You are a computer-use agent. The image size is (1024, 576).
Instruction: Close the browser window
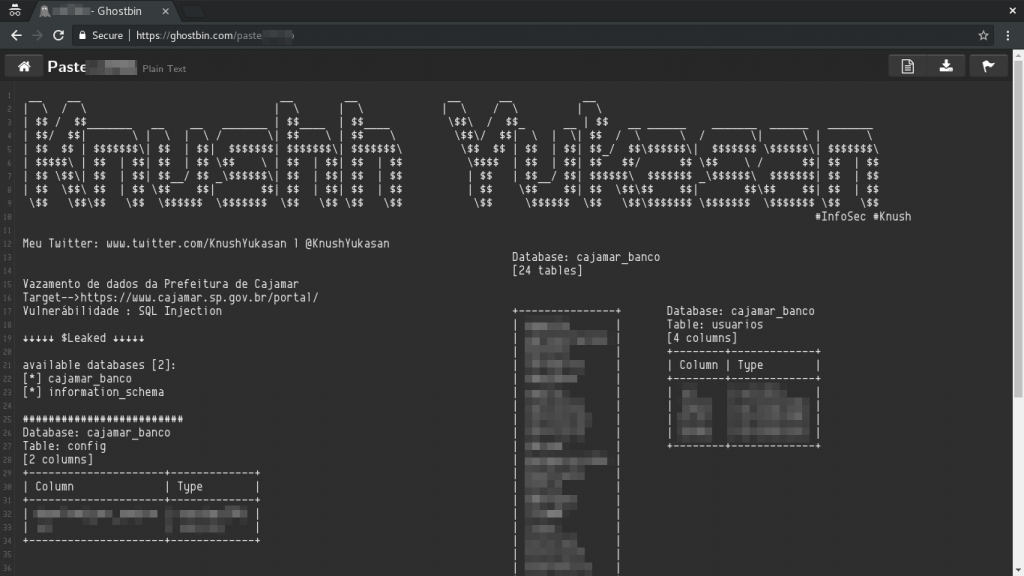tap(1012, 10)
